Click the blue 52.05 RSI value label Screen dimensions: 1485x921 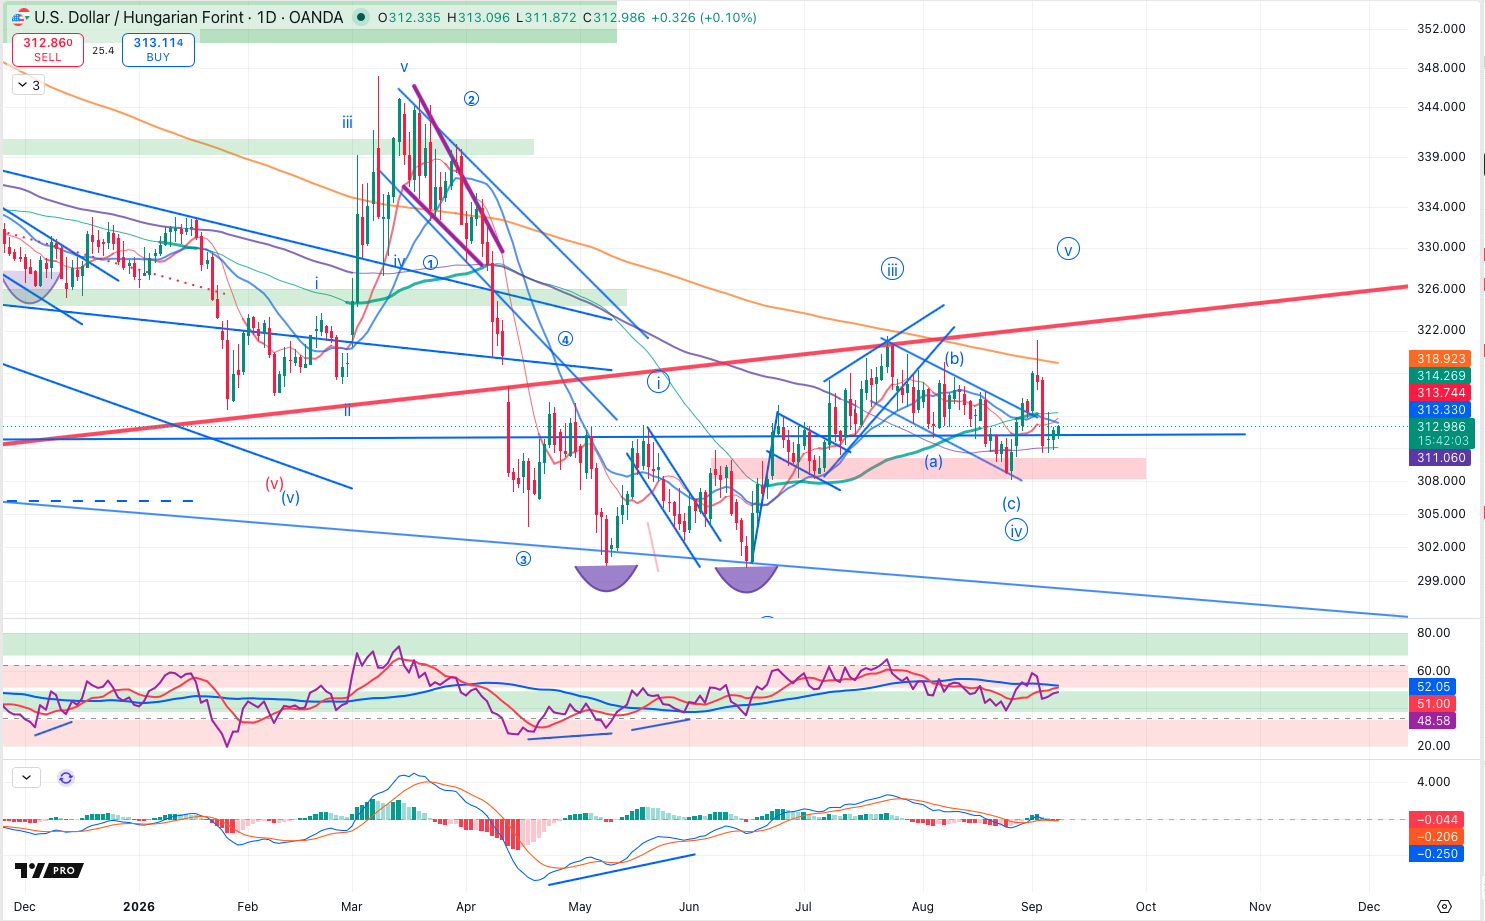(x=1434, y=687)
